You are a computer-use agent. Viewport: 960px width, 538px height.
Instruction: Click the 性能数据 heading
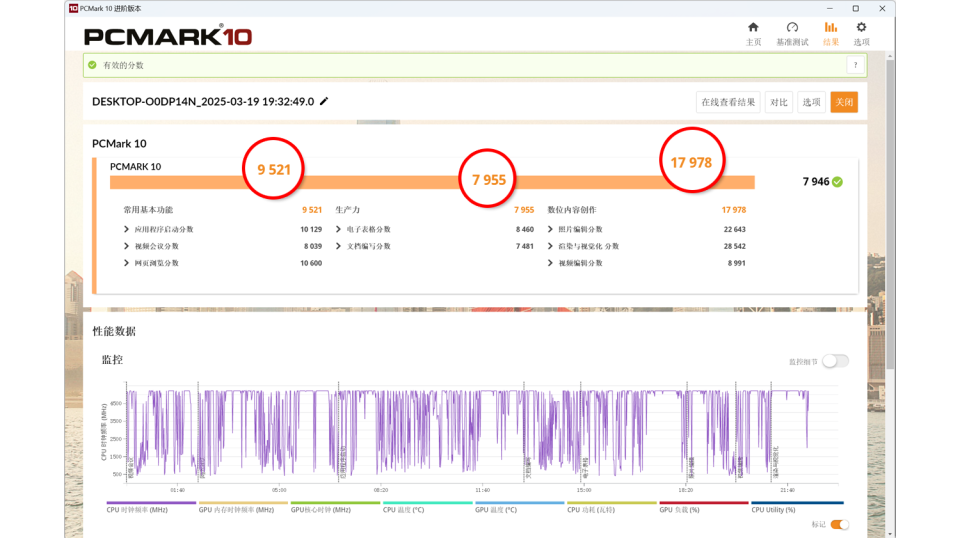click(x=114, y=331)
